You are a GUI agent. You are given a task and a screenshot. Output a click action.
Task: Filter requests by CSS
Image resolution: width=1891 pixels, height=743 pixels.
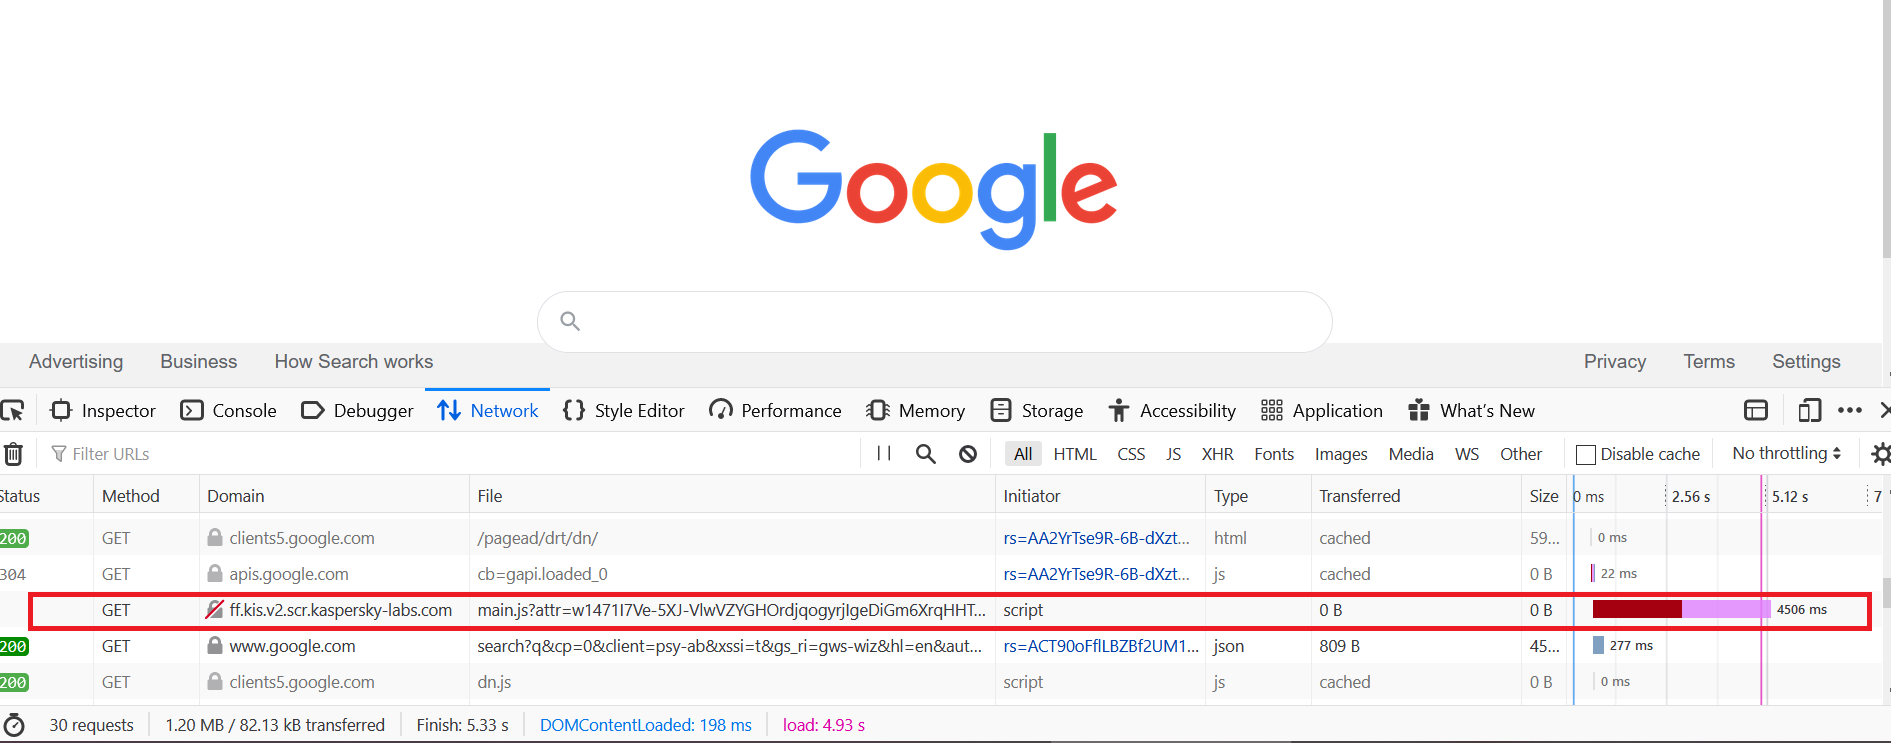pos(1131,454)
